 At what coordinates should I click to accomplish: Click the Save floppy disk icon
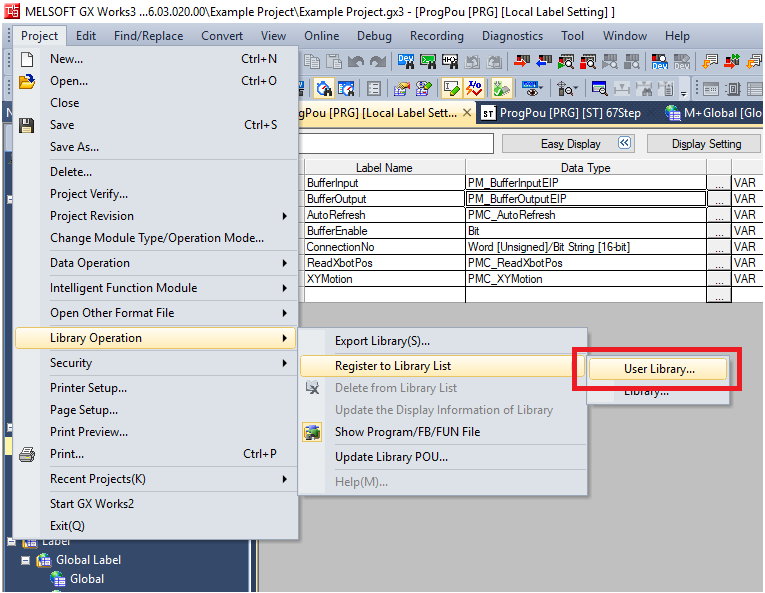(27, 125)
